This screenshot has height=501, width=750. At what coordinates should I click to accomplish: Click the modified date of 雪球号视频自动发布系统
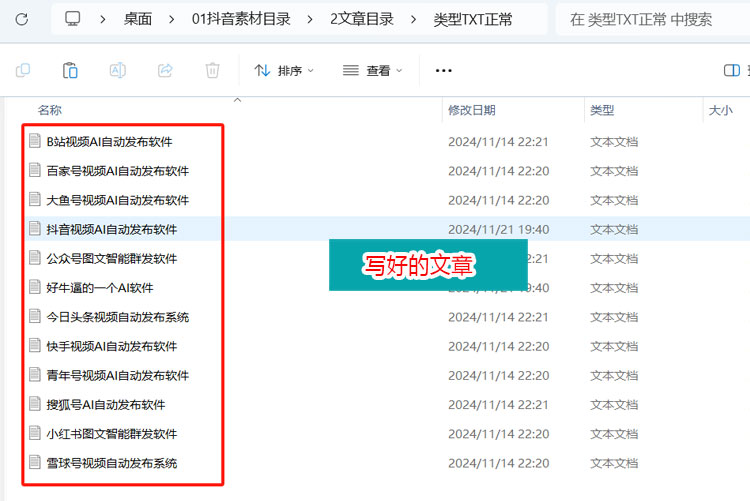tap(498, 463)
